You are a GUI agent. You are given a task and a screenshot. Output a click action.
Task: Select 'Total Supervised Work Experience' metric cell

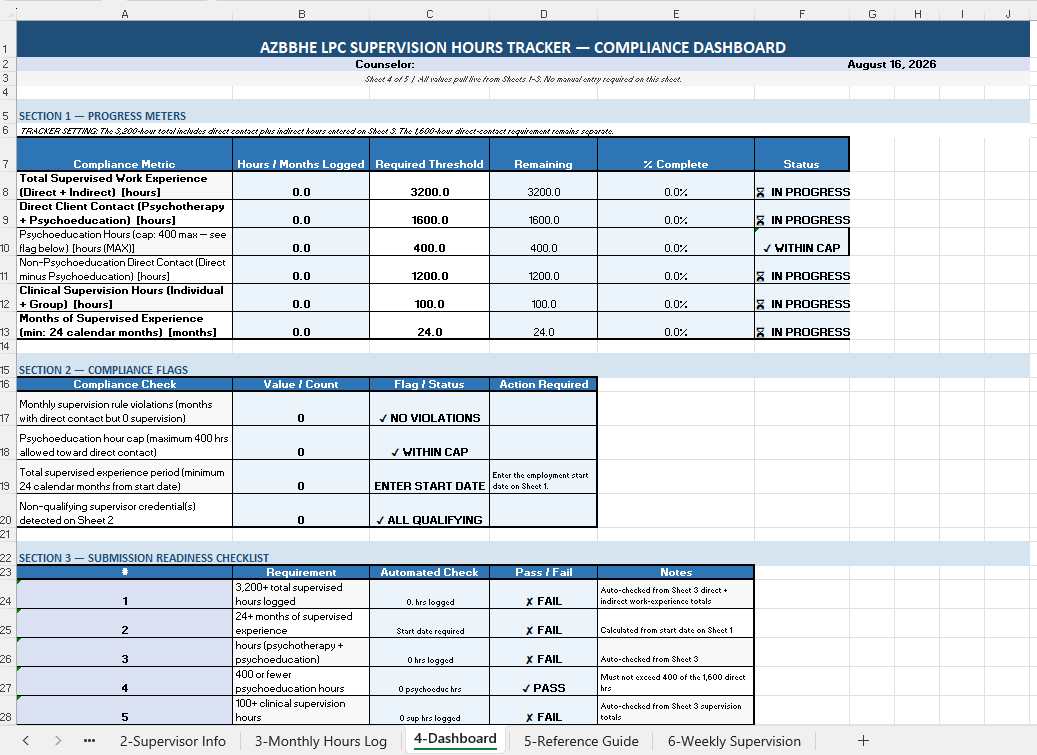pyautogui.click(x=124, y=186)
